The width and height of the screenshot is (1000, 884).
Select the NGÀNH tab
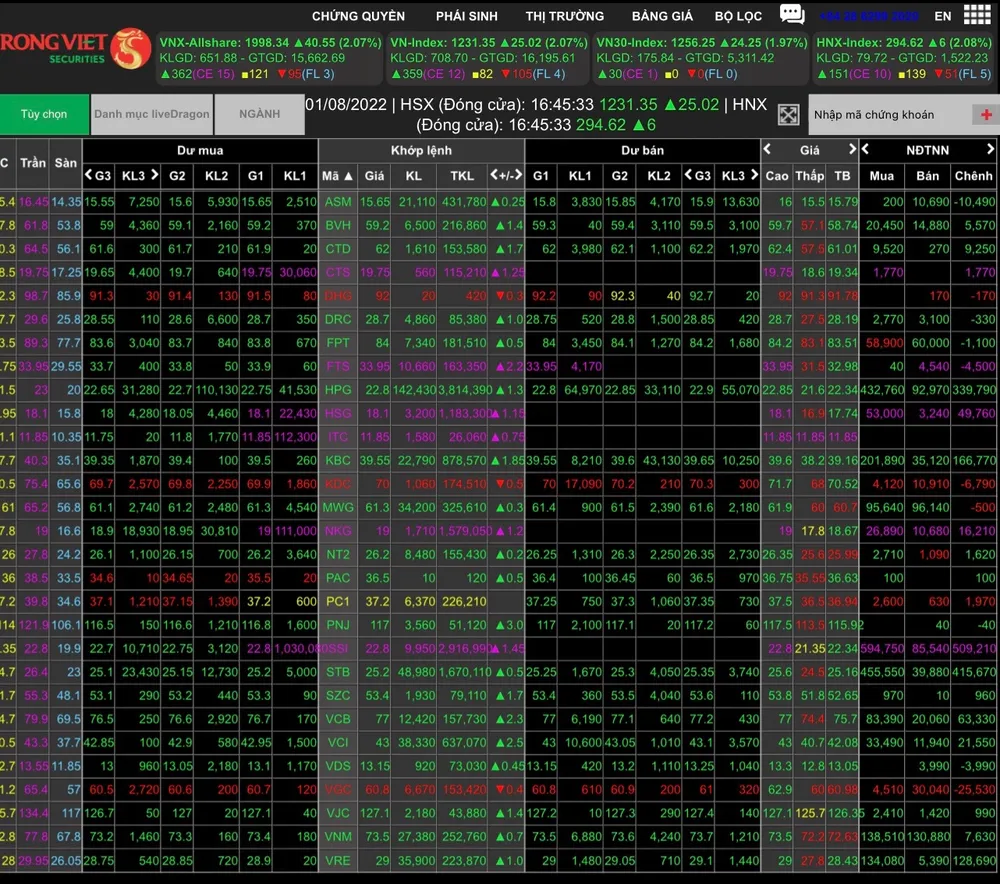point(259,114)
